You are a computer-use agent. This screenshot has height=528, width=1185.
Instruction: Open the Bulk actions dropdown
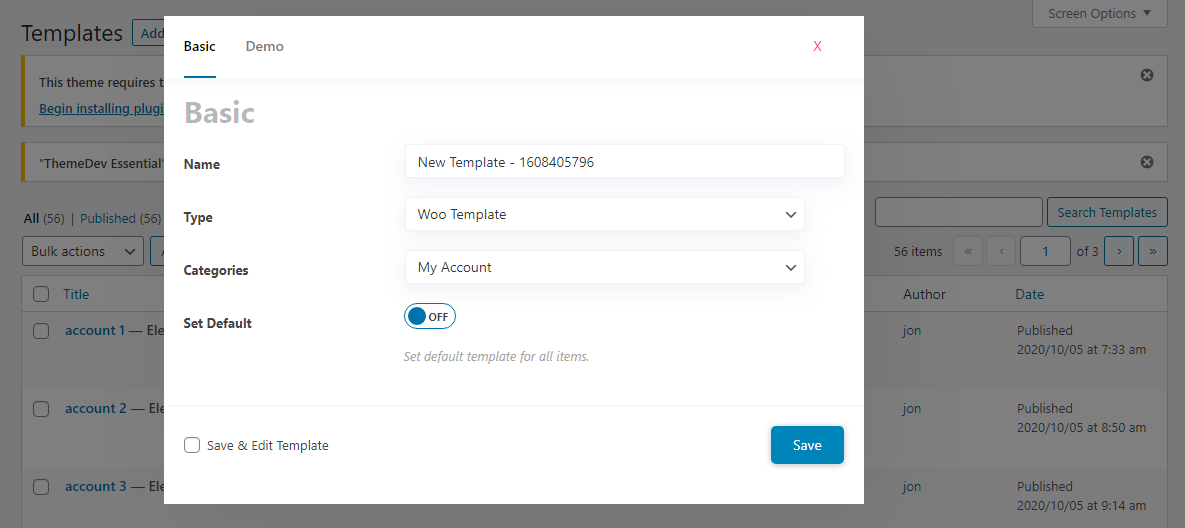pyautogui.click(x=83, y=252)
